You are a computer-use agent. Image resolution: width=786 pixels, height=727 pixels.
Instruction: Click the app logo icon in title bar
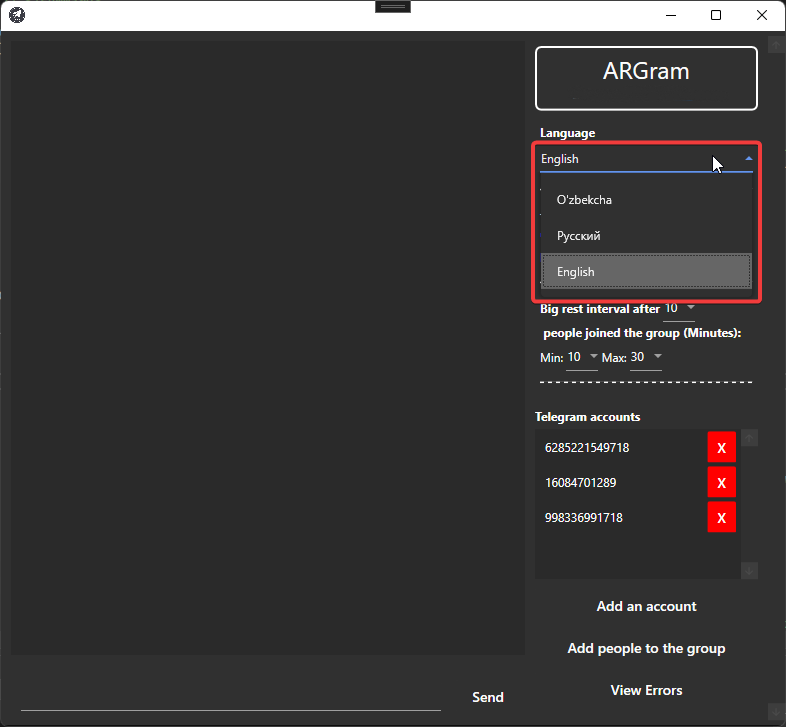[17, 15]
